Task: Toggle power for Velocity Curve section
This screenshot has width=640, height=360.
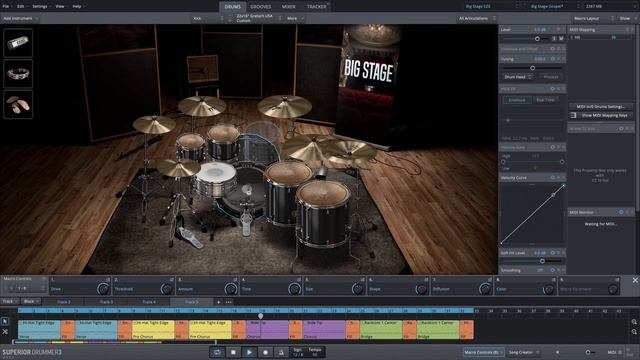Action: click(553, 178)
